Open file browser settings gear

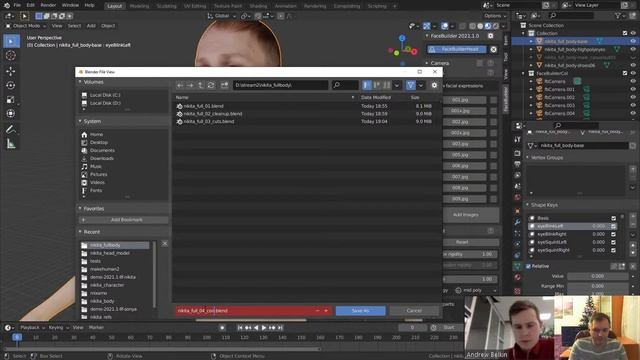(x=434, y=85)
